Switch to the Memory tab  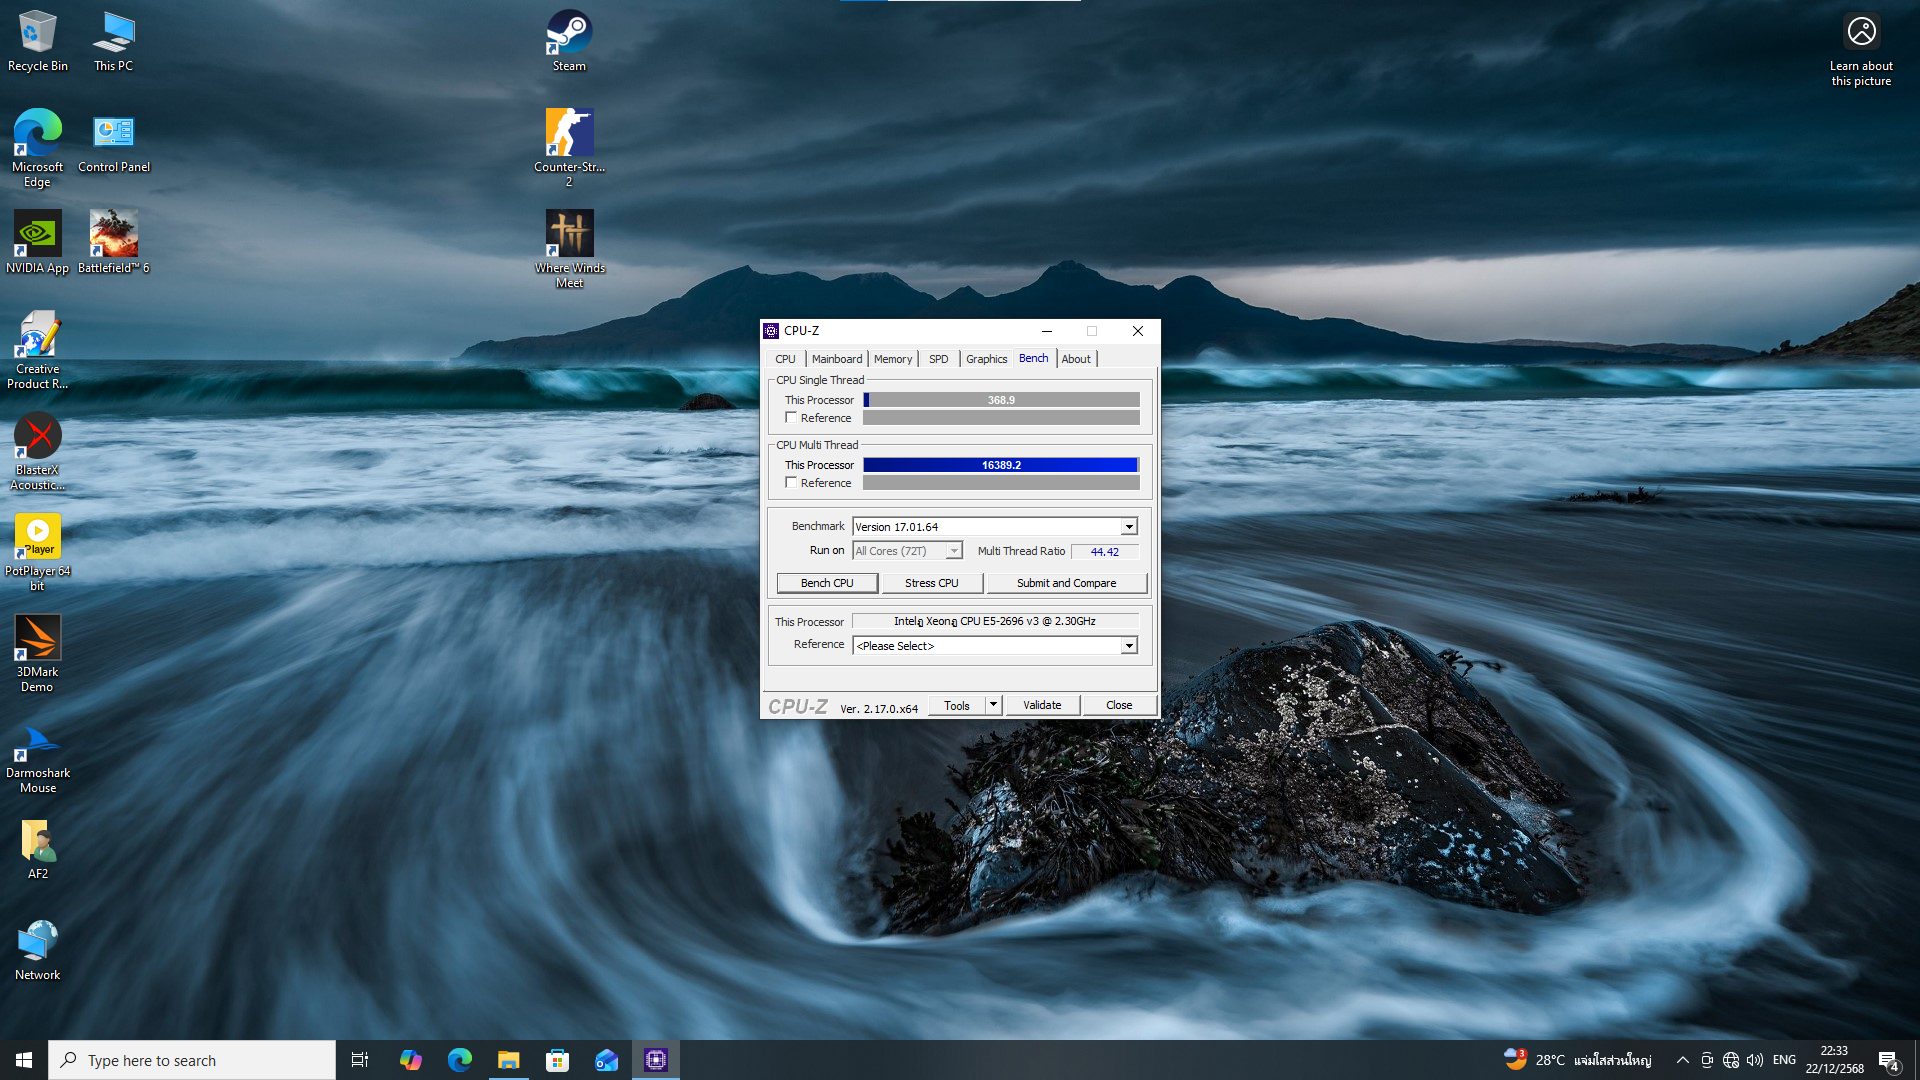(892, 359)
